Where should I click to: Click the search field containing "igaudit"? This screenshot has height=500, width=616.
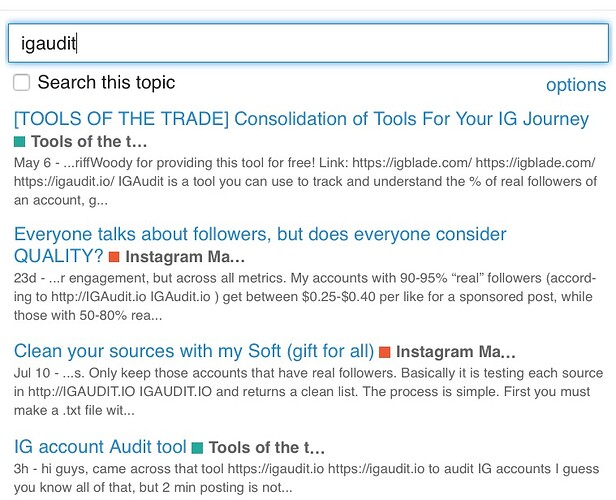[308, 43]
